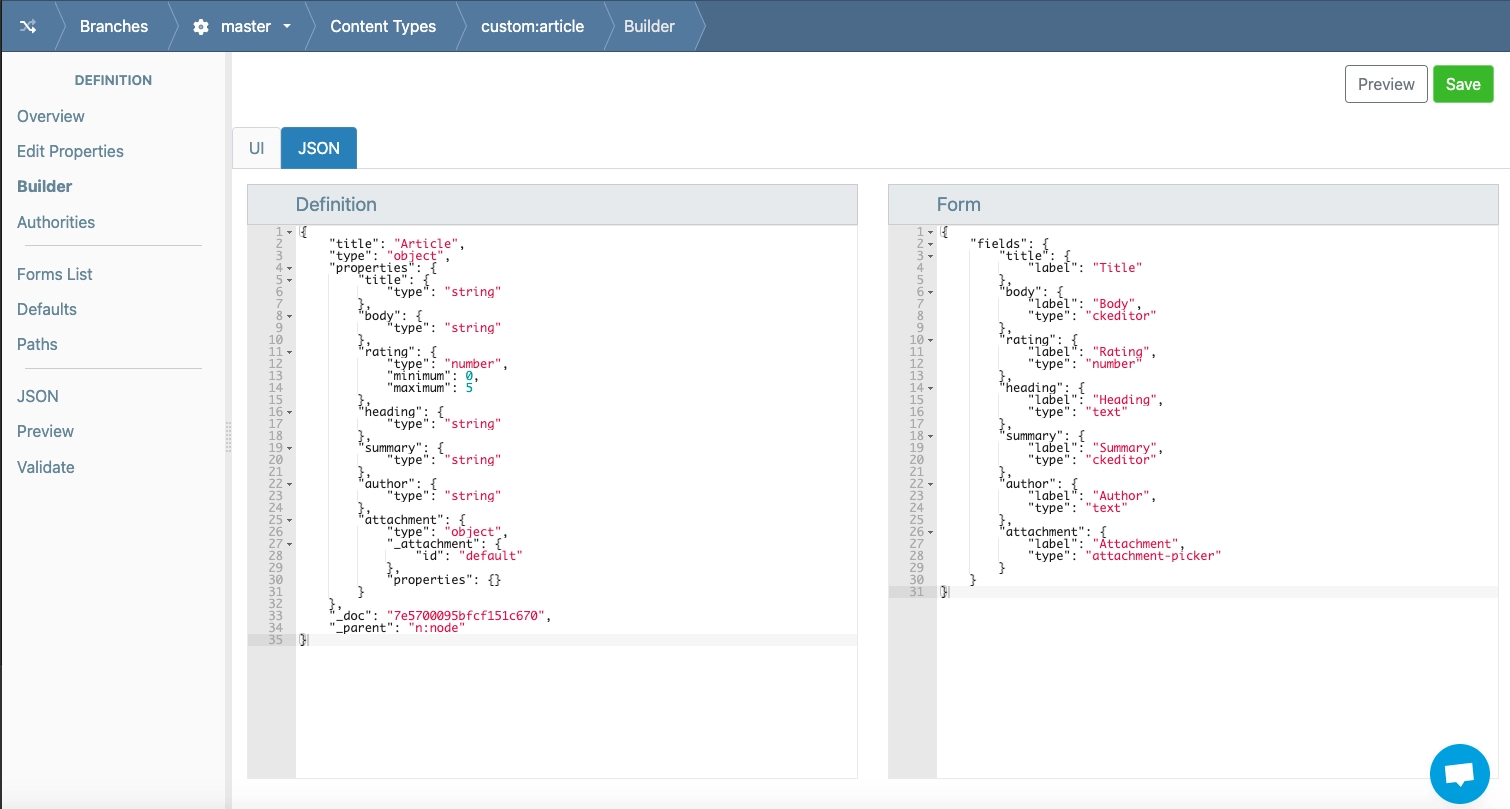The width and height of the screenshot is (1510, 809).
Task: Collapse the "fields" block in Form editor
Action: 931,244
